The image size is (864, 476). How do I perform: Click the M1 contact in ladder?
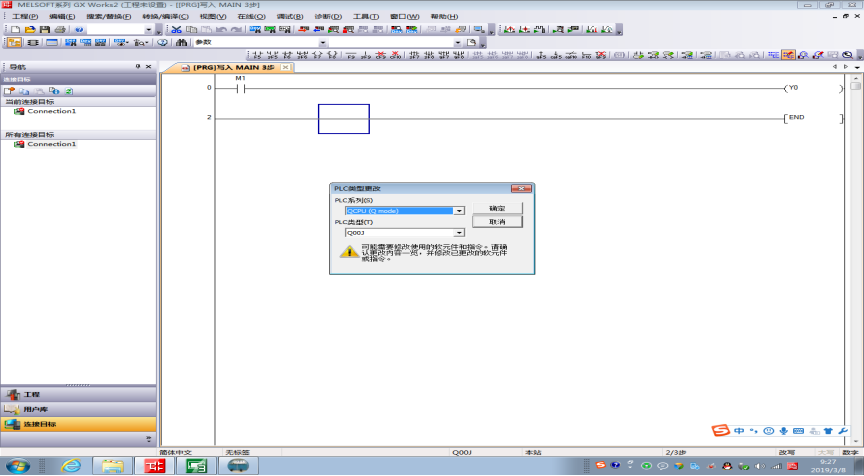tap(240, 88)
